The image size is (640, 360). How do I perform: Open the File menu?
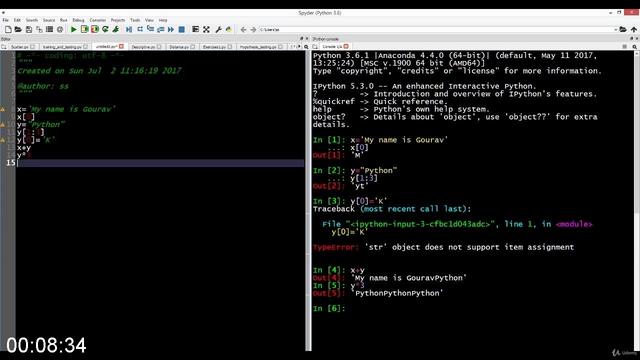[5, 20]
